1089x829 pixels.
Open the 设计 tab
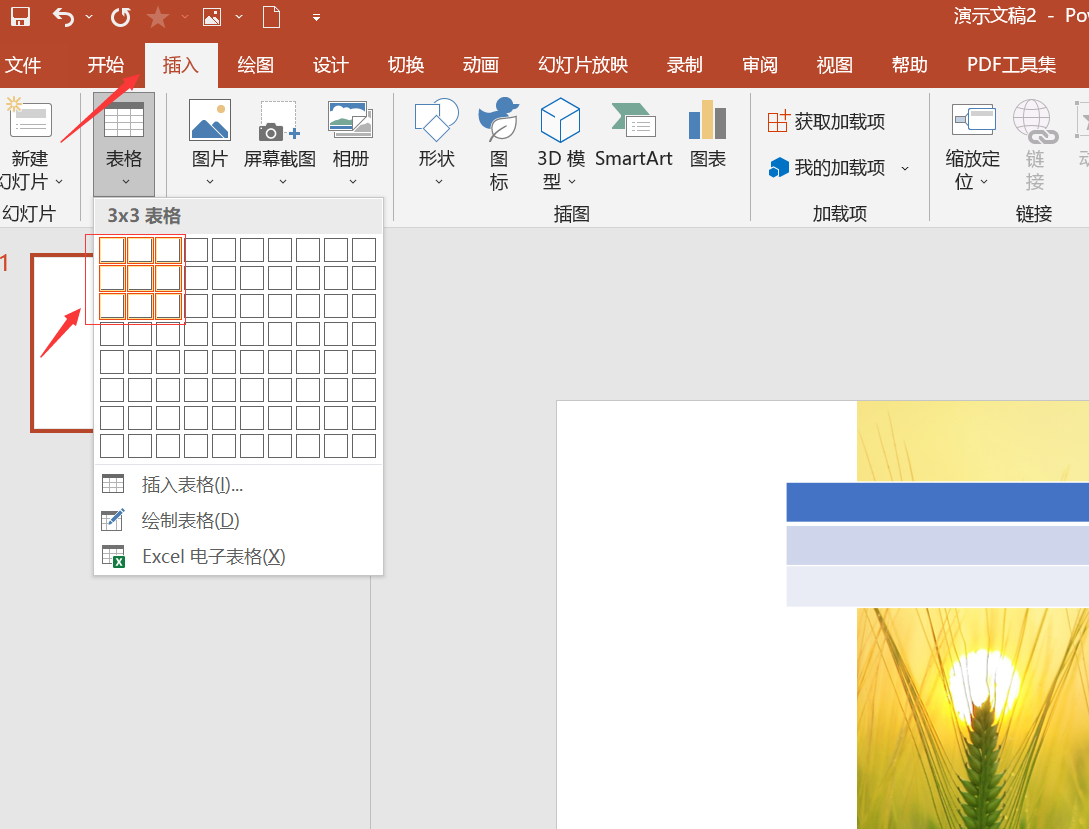(331, 65)
